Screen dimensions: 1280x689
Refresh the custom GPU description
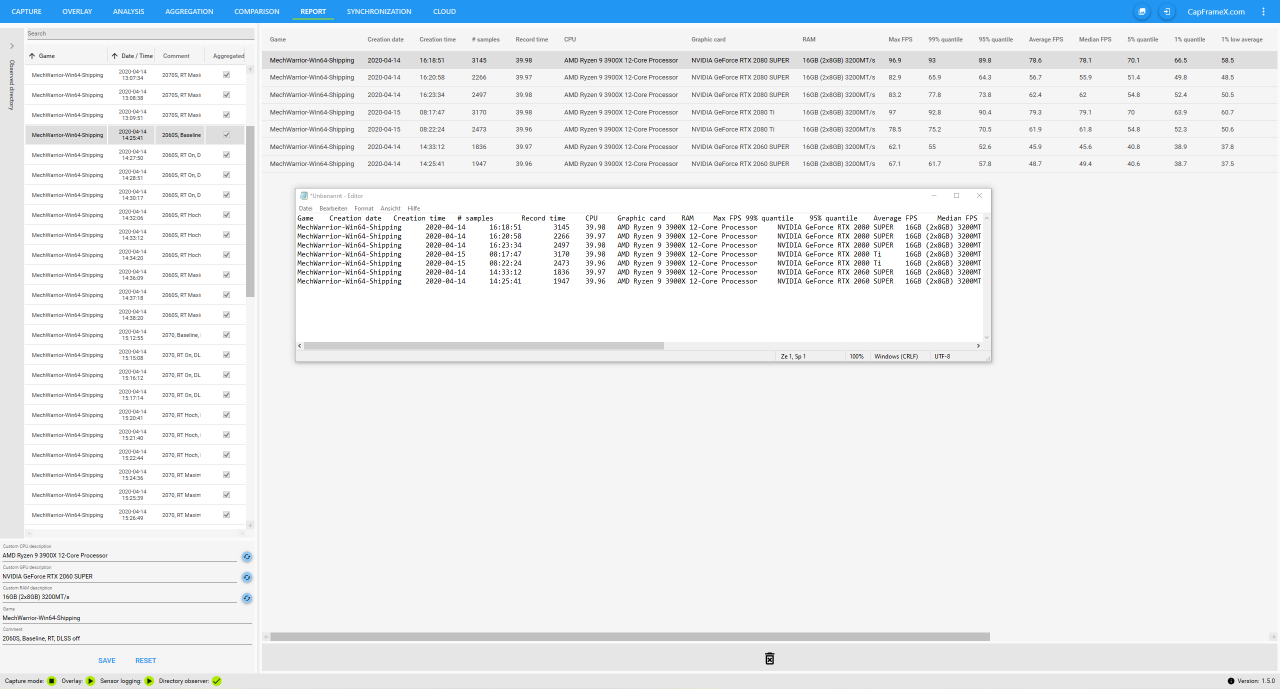(x=247, y=577)
